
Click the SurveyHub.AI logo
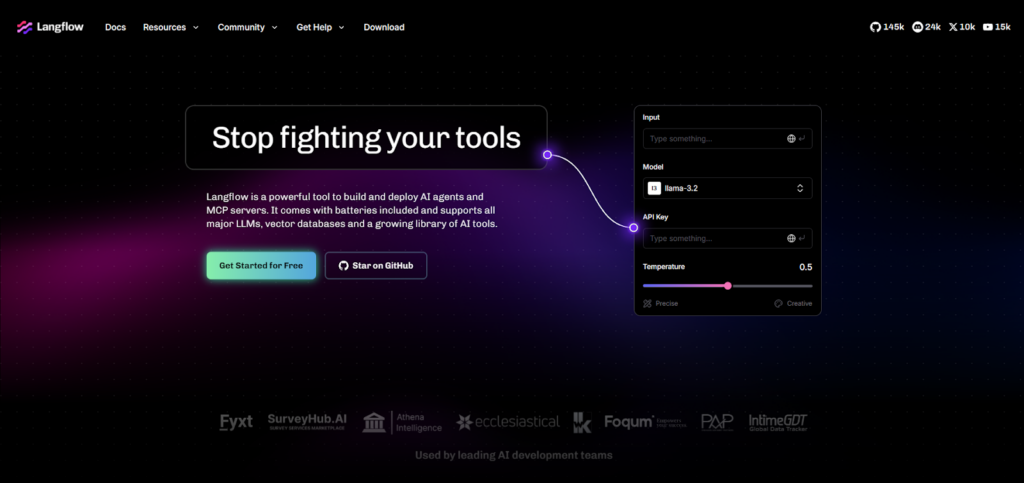pyautogui.click(x=306, y=422)
